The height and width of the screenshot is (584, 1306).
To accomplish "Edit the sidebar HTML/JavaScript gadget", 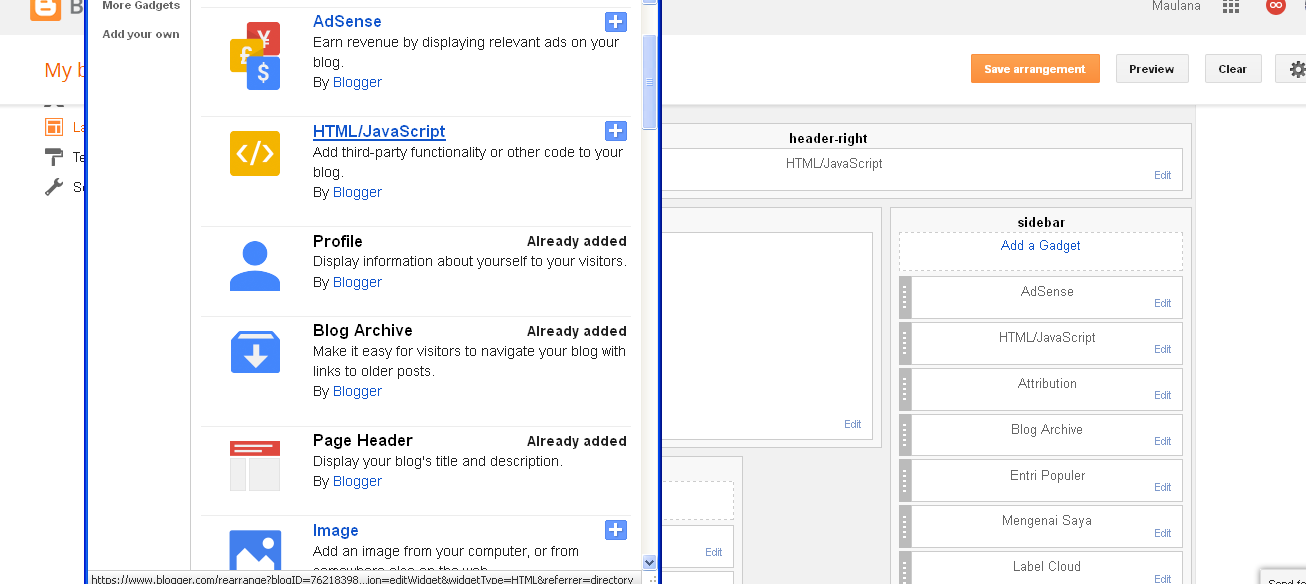I will tap(1162, 349).
